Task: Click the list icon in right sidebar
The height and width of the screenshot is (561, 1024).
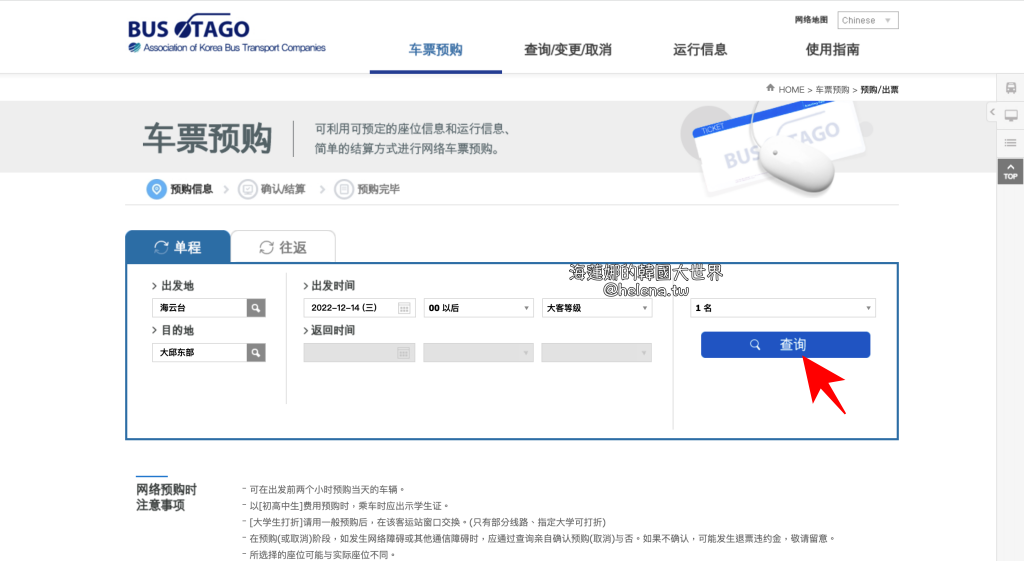Action: pyautogui.click(x=1010, y=143)
